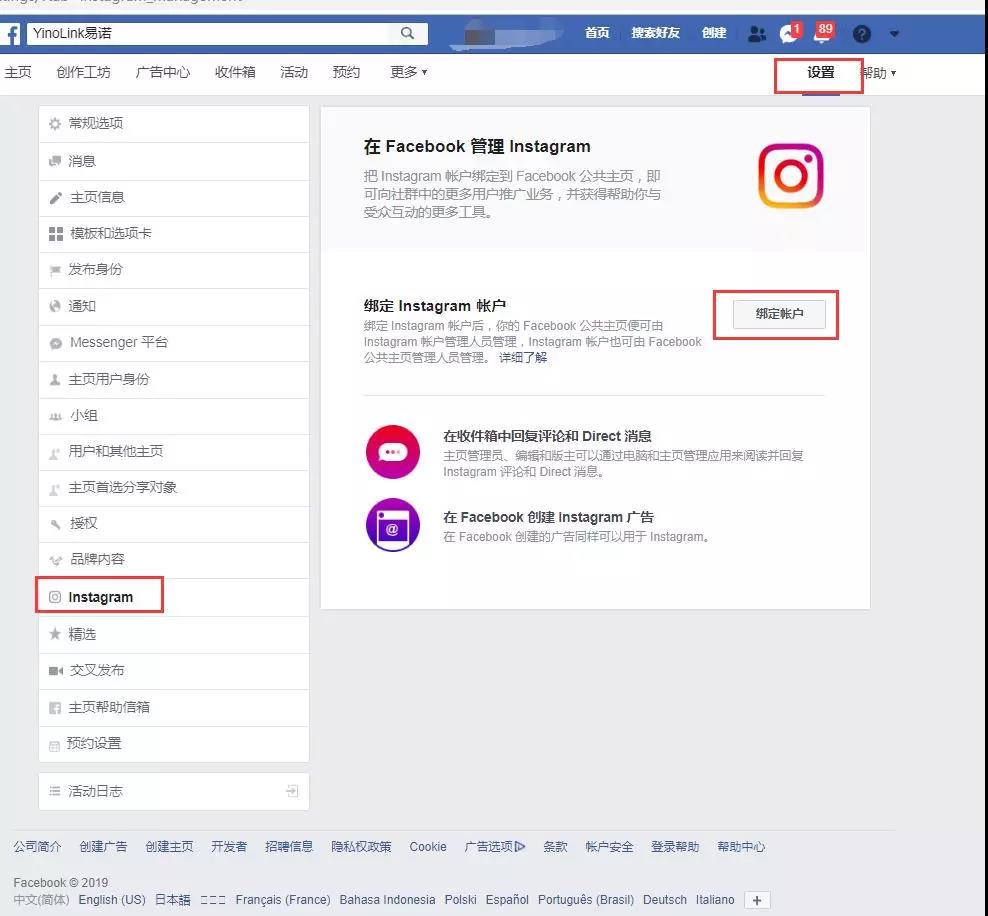988x916 pixels.
Task: Click the 活动日志 export arrow icon
Action: 292,791
